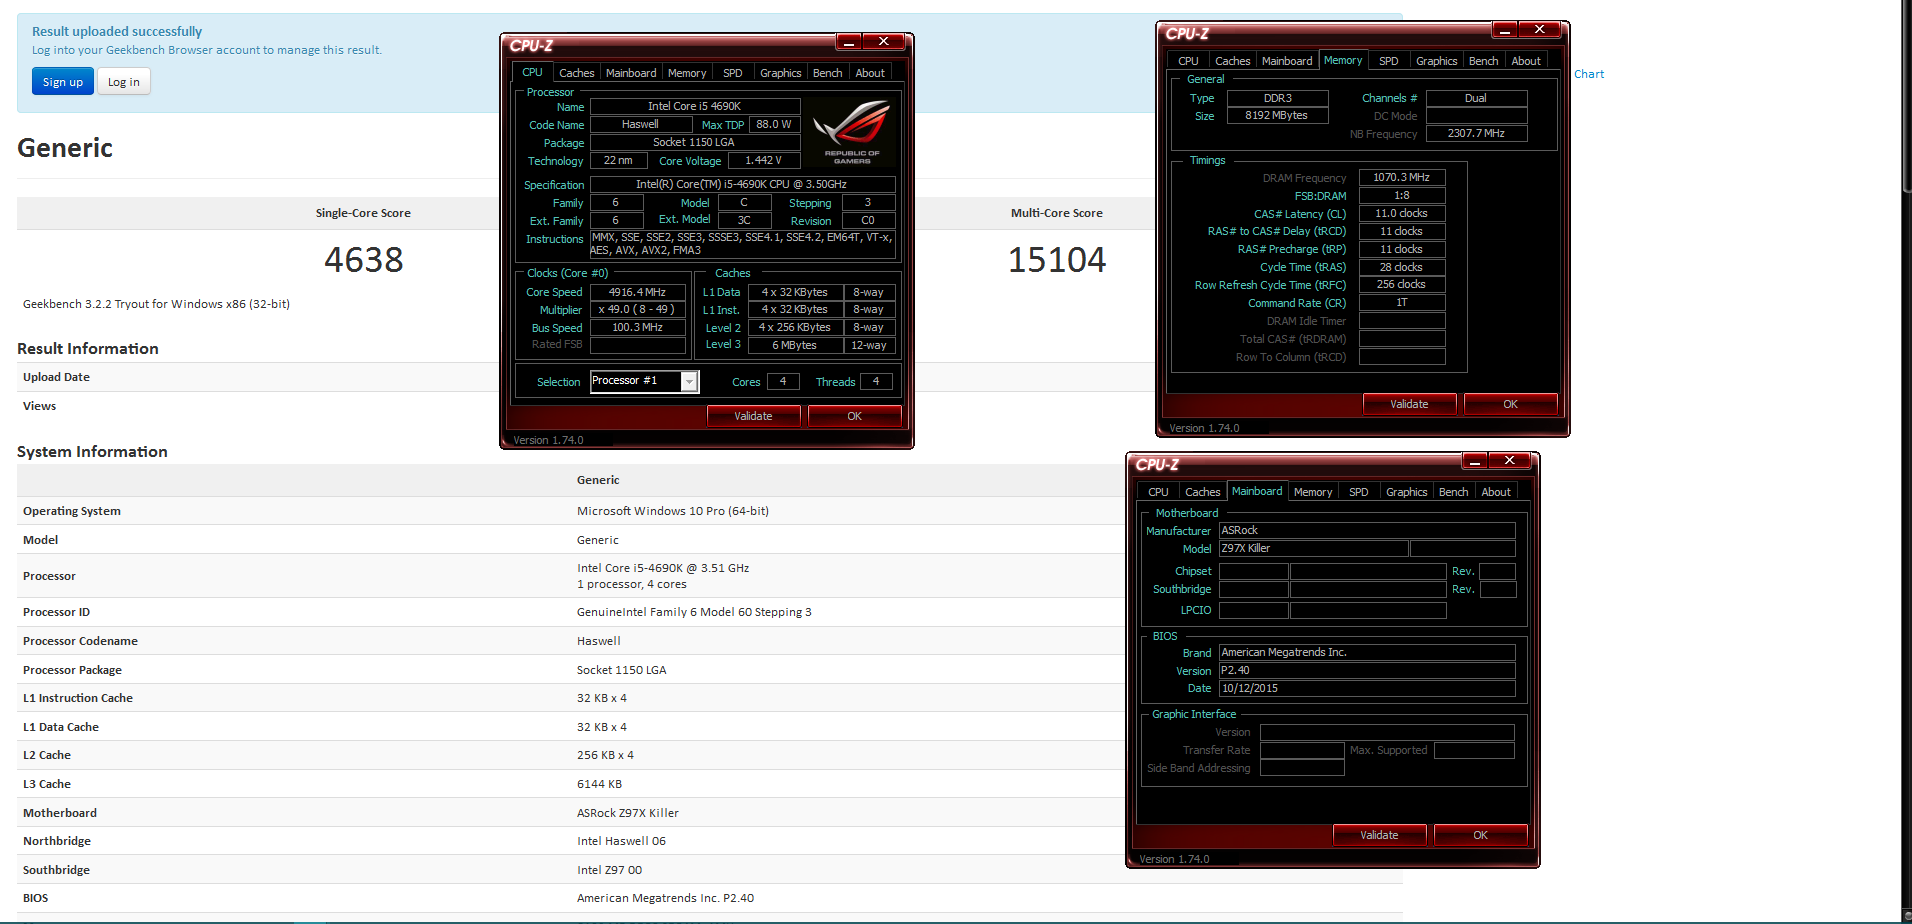
Task: Close the Mainboard CPU-Z window
Action: pos(1510,461)
